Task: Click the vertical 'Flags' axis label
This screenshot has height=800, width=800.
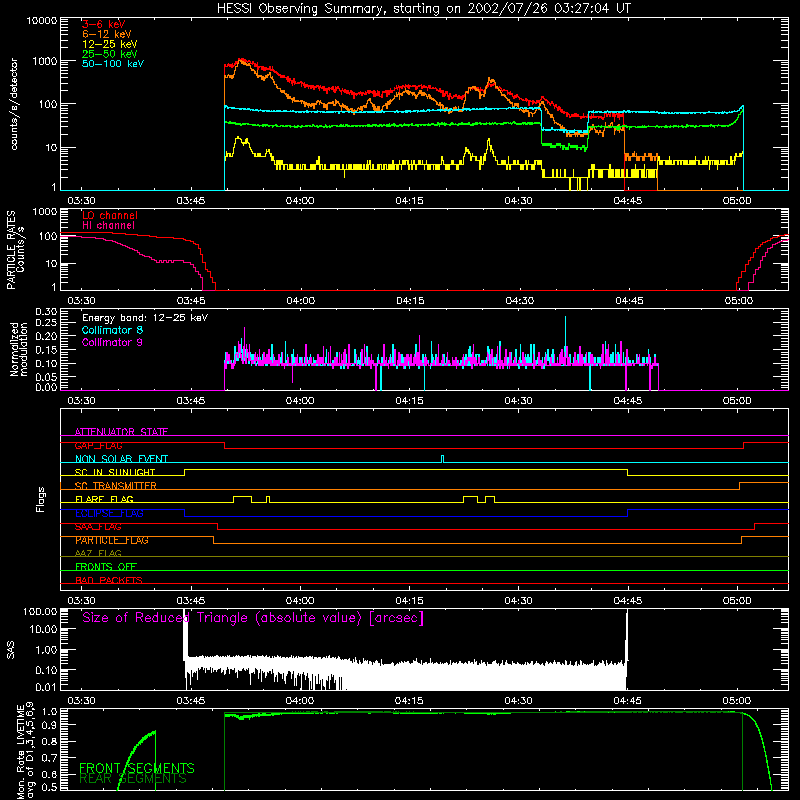Action: tap(41, 499)
